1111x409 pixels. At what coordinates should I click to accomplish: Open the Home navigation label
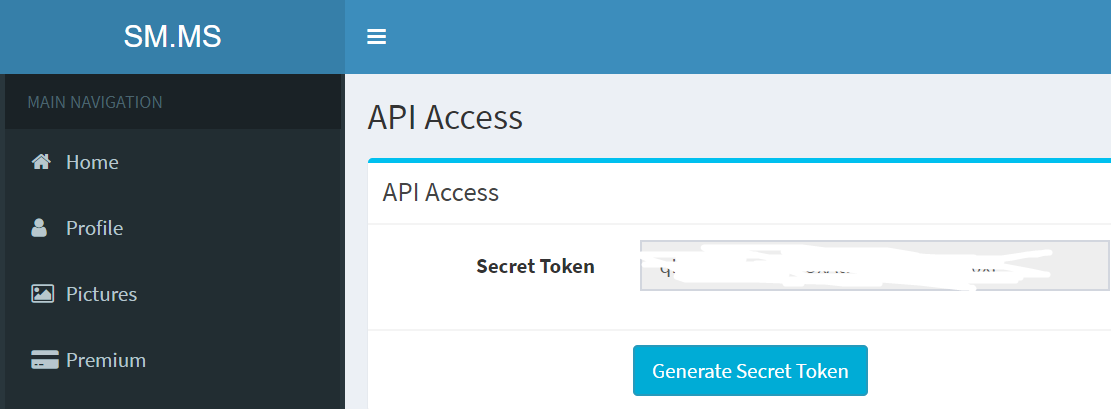(x=92, y=162)
